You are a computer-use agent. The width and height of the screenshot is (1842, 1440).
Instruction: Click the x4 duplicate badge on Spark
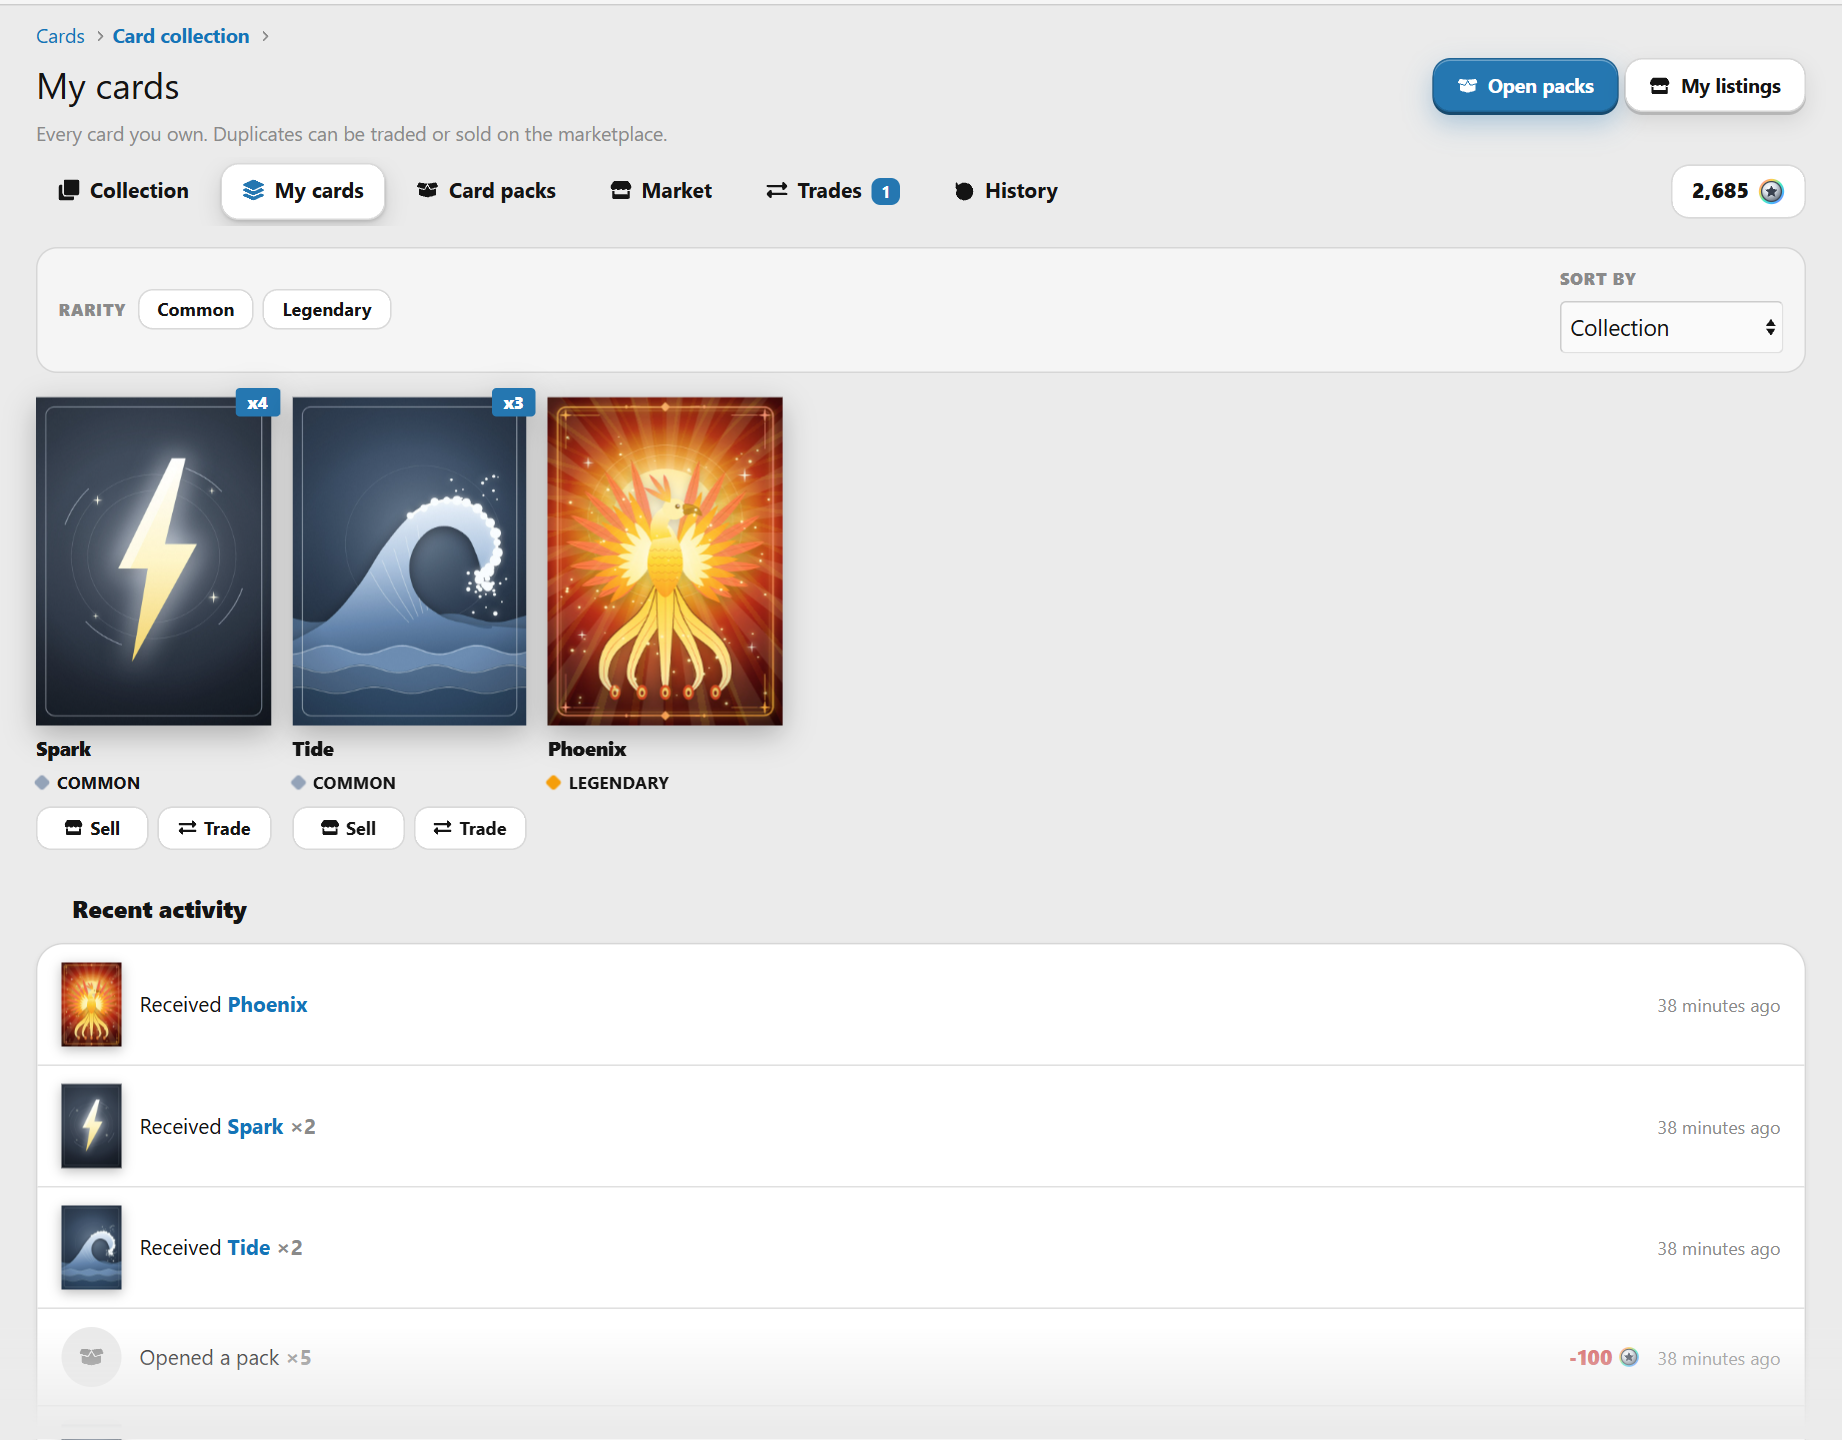(257, 403)
